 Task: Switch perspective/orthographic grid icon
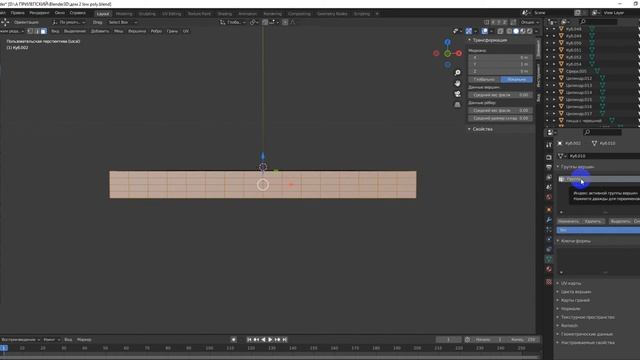click(458, 104)
